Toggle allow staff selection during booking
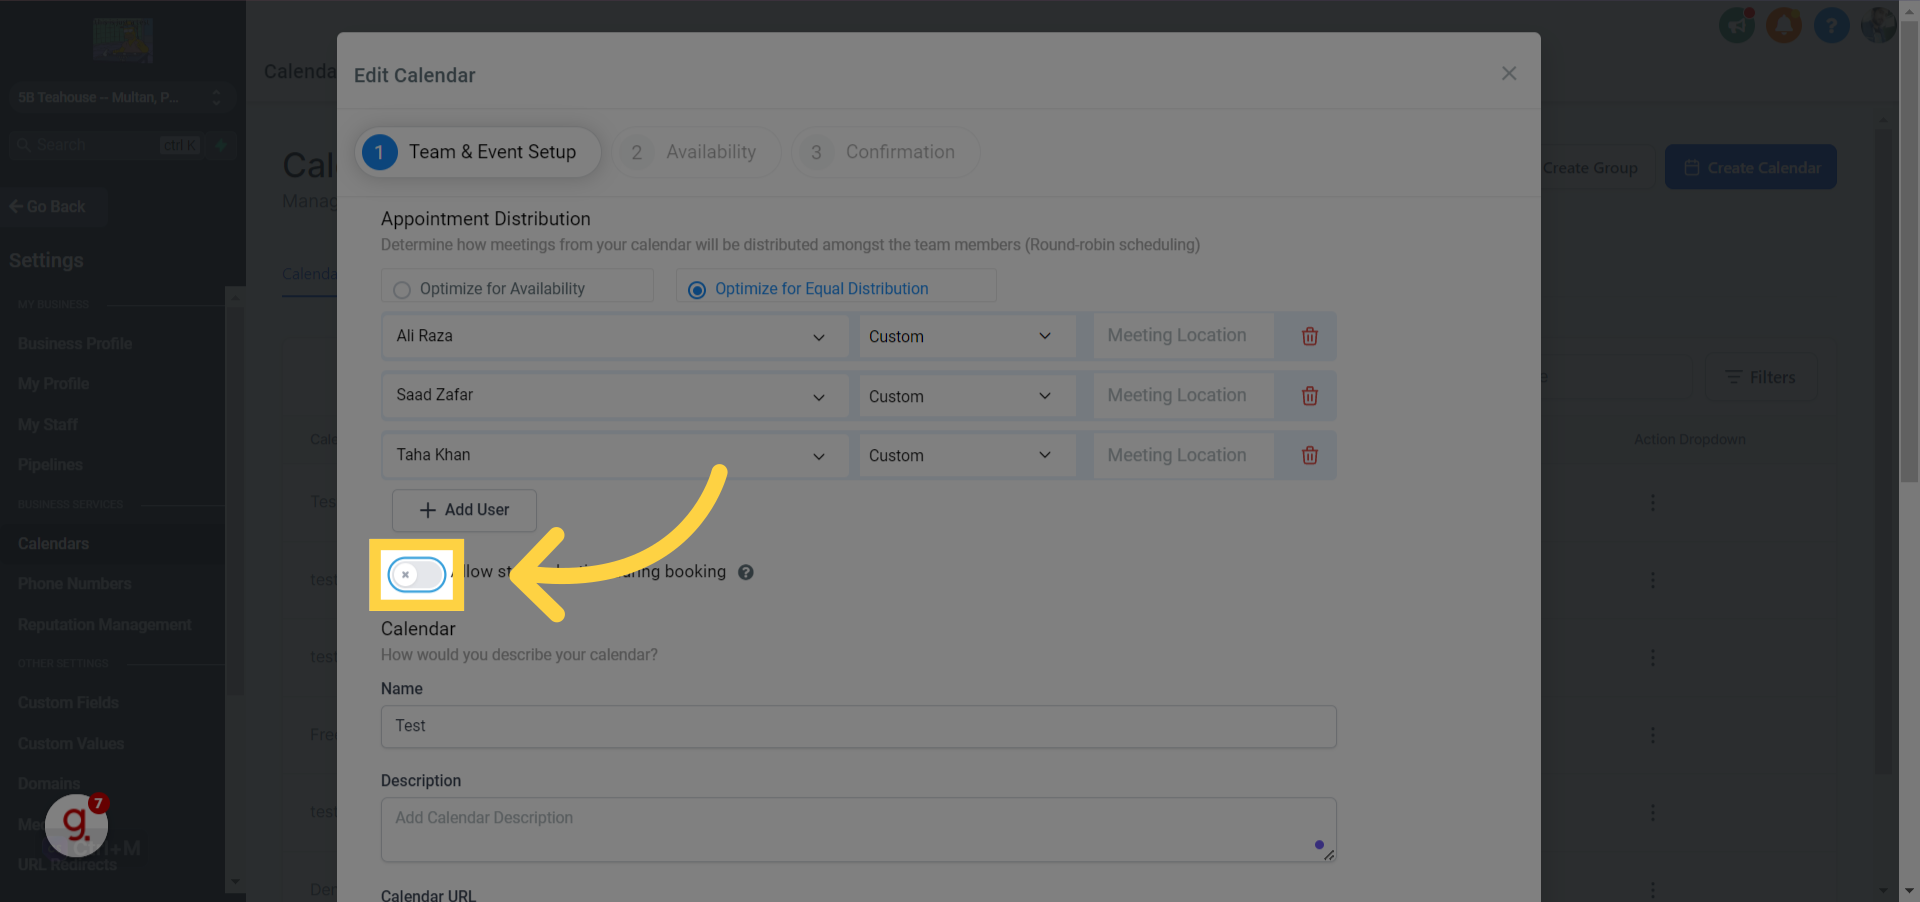Screen dimensions: 1920x902 (417, 574)
